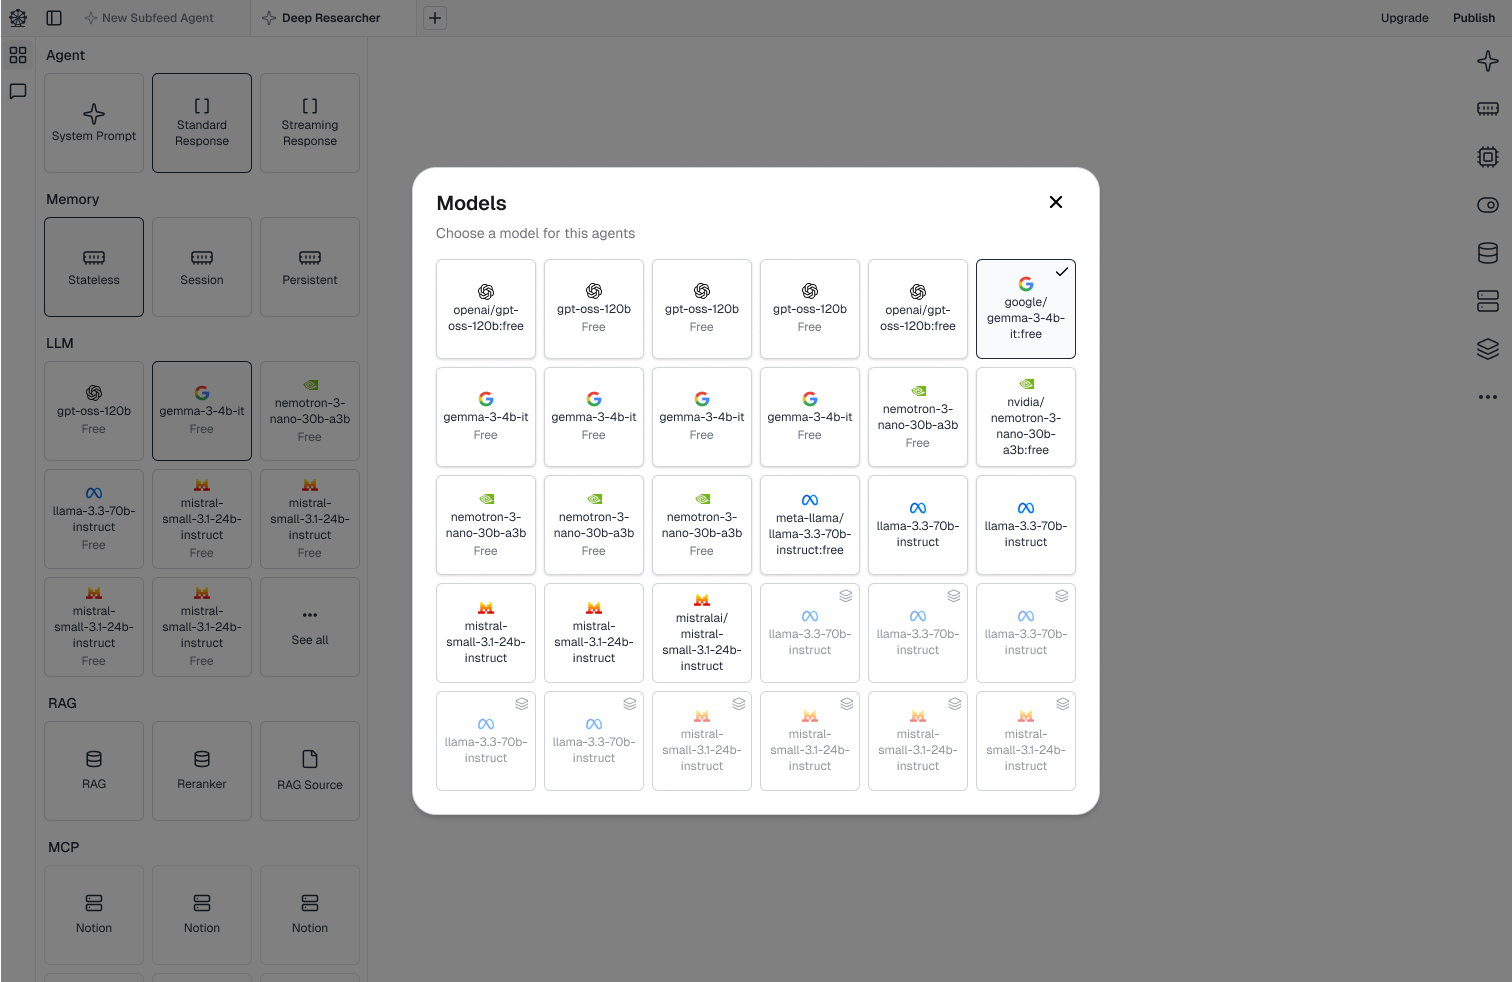Close the Models dialog
The image size is (1512, 982).
point(1055,202)
